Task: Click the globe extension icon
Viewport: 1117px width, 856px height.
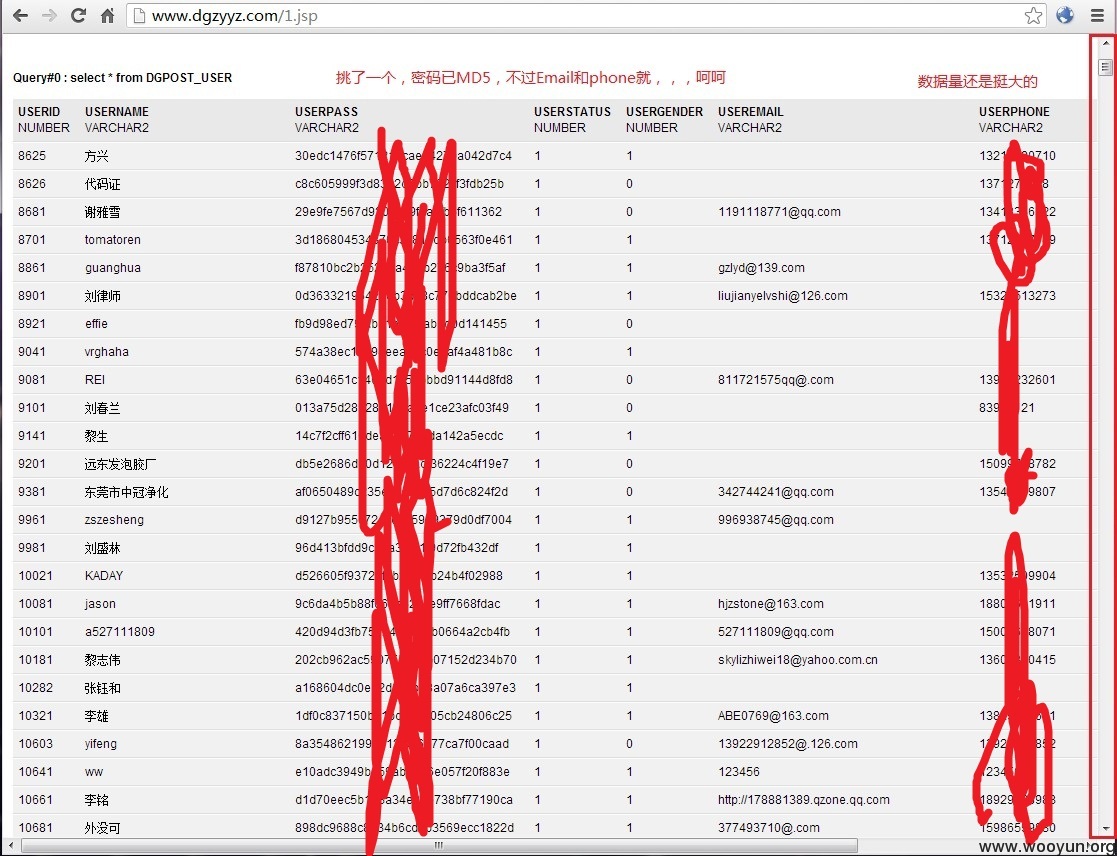Action: point(1065,15)
